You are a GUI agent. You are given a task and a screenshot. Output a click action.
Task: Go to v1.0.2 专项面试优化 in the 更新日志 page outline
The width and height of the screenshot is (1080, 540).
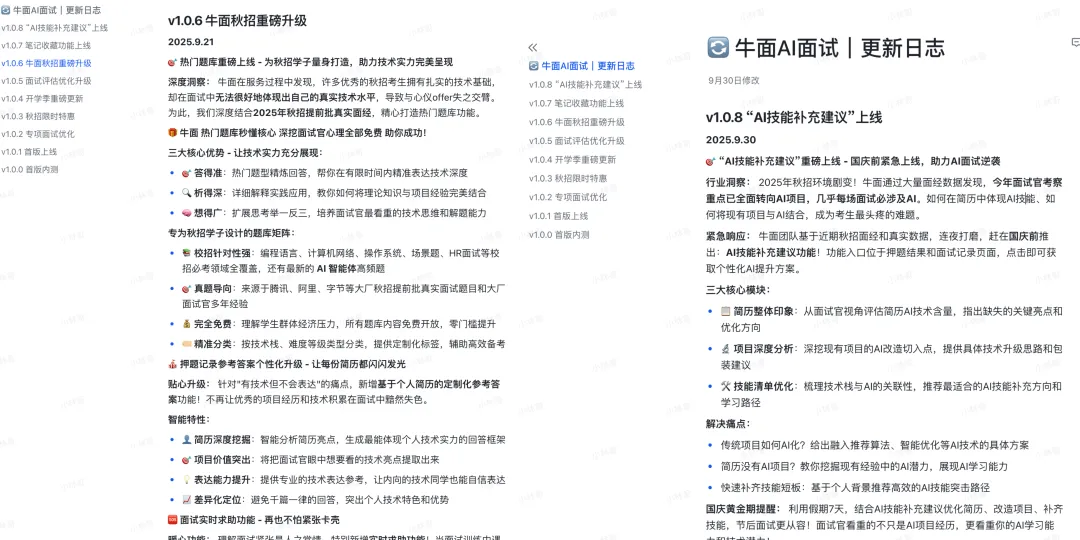pos(568,197)
